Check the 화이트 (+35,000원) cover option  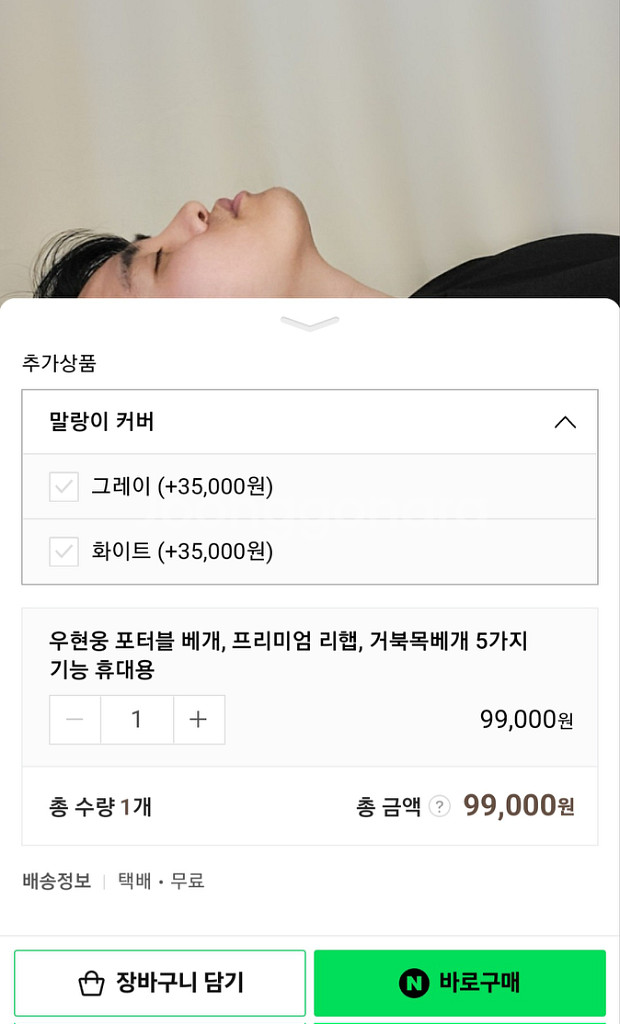(x=63, y=551)
